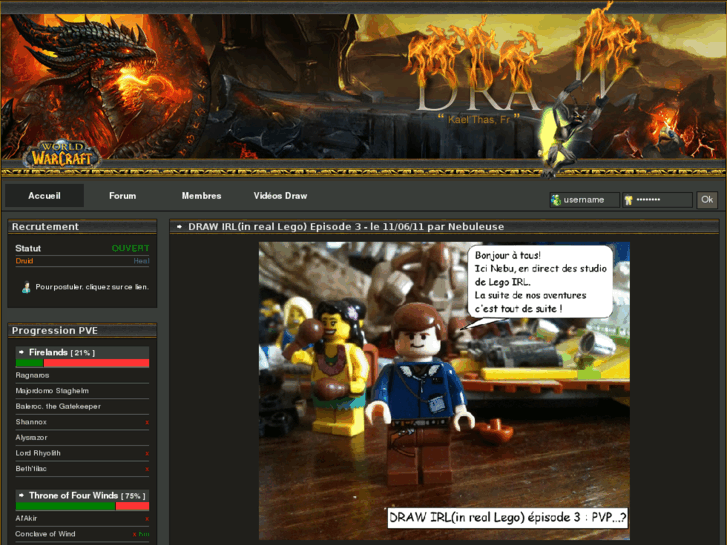Image resolution: width=727 pixels, height=545 pixels.
Task: Click the Progression PVE panel header
Action: [x=82, y=330]
